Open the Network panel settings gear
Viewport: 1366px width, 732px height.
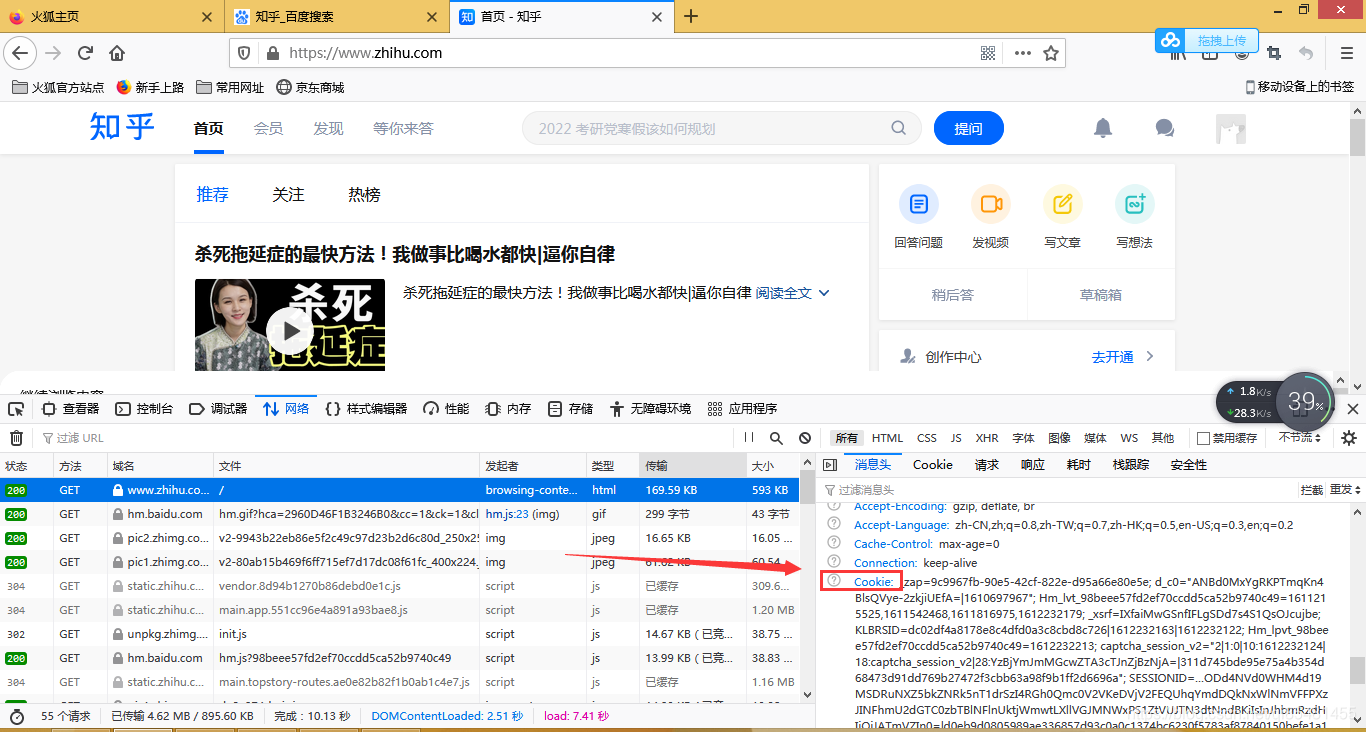point(1349,438)
